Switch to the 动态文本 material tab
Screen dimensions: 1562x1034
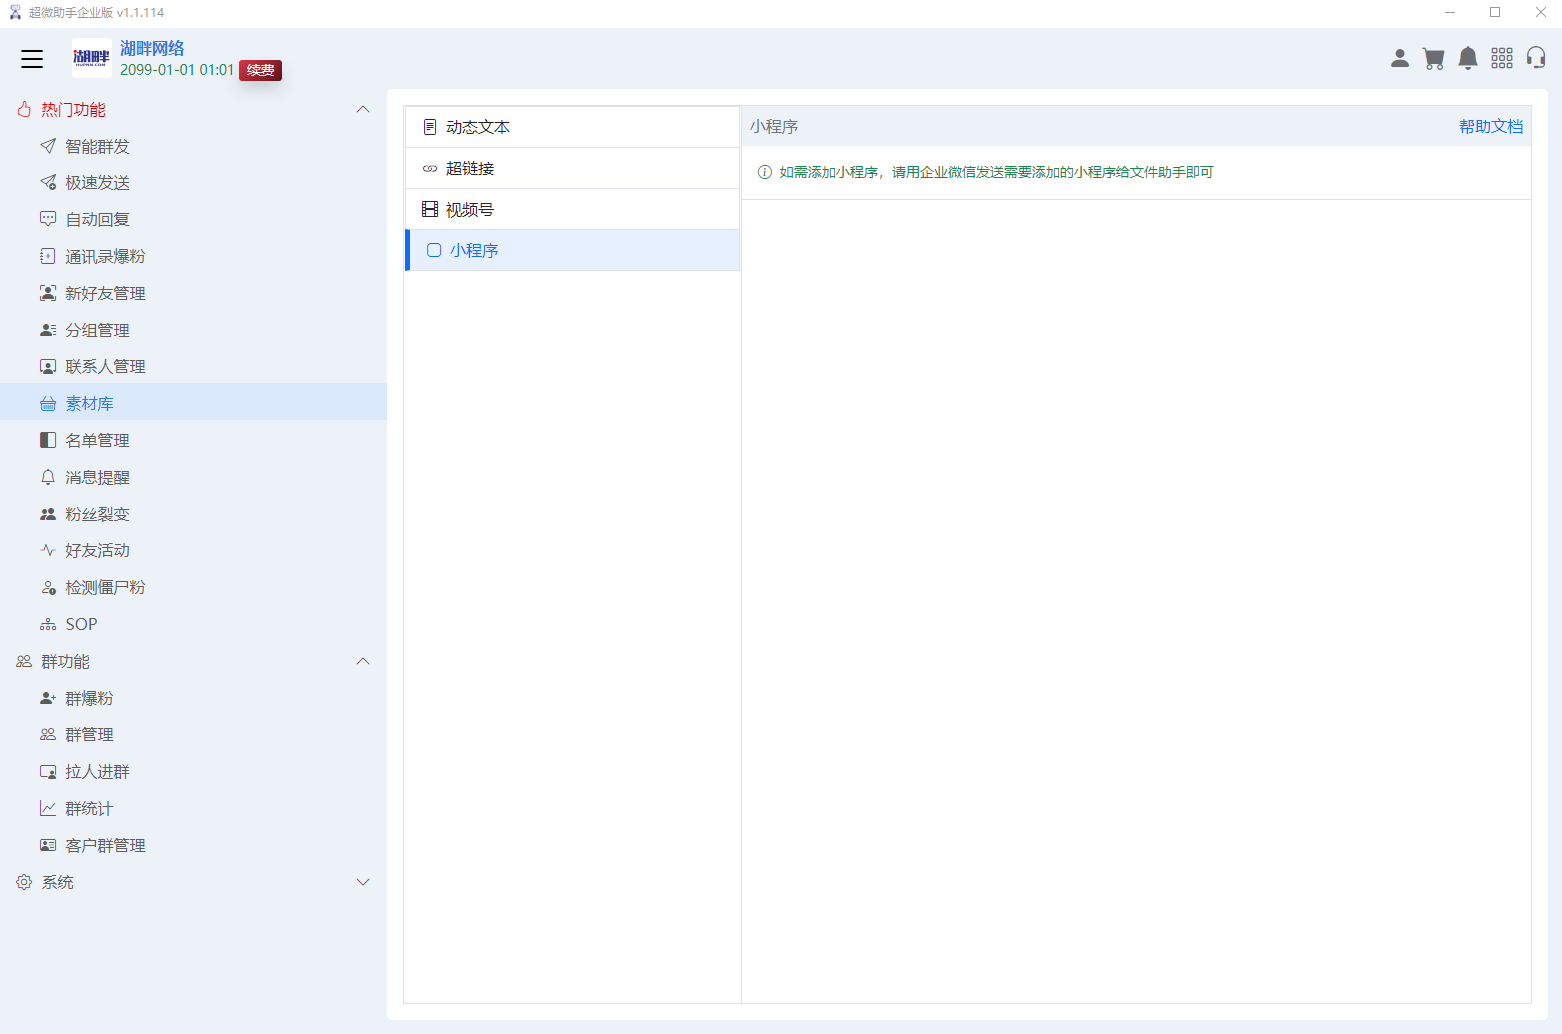478,127
